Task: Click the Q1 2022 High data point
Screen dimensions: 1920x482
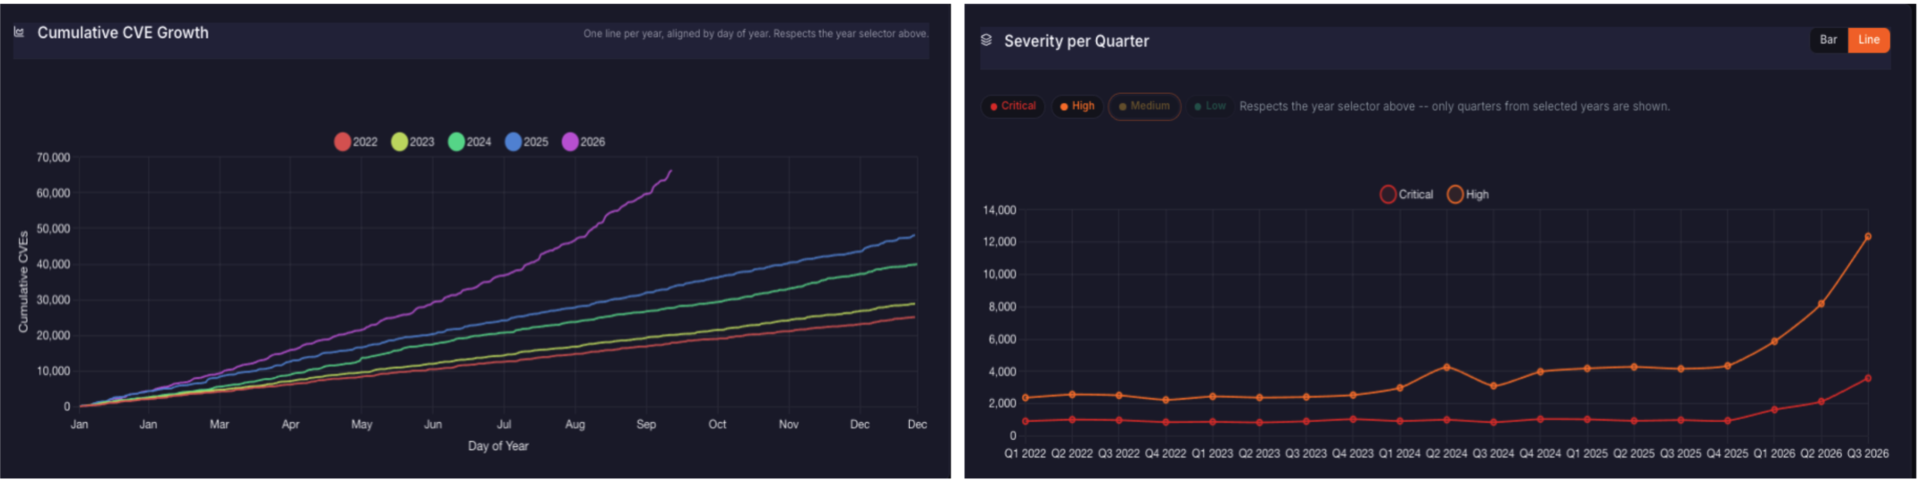Action: coord(1025,398)
